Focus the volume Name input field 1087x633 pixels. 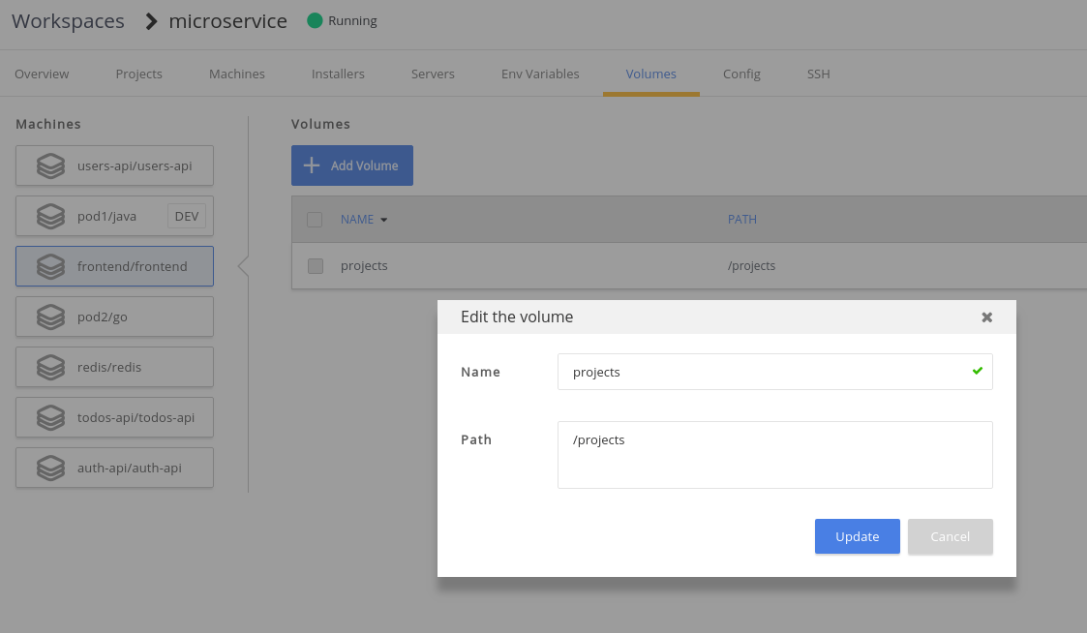coord(765,372)
